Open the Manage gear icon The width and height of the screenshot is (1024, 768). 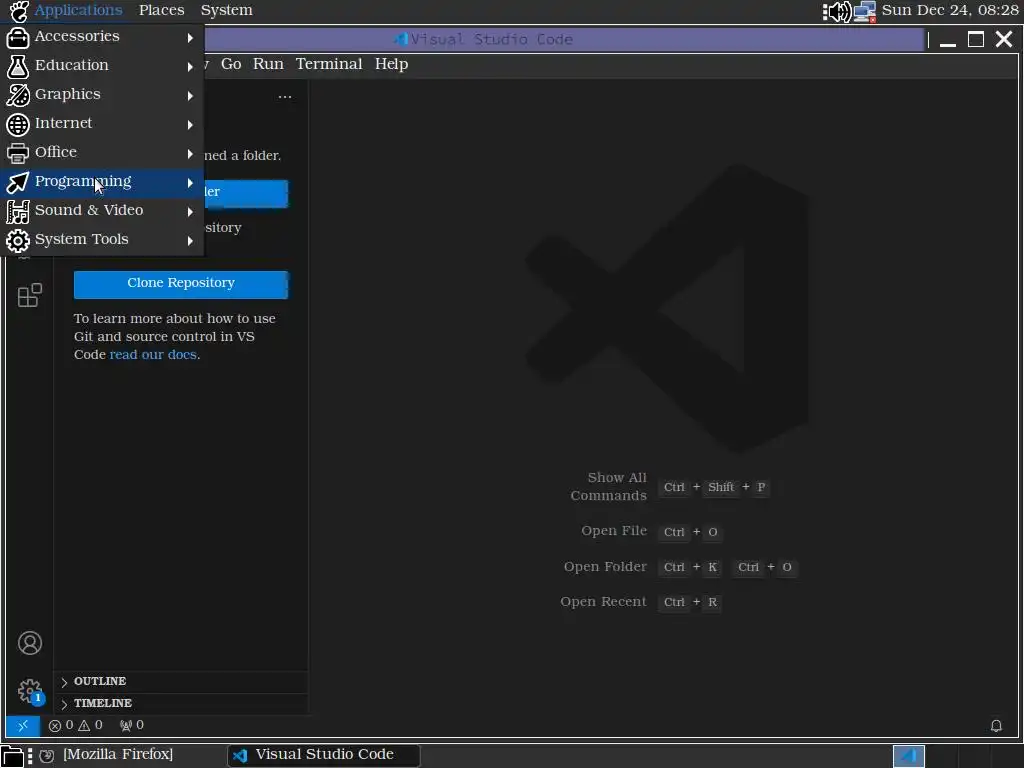click(x=30, y=691)
